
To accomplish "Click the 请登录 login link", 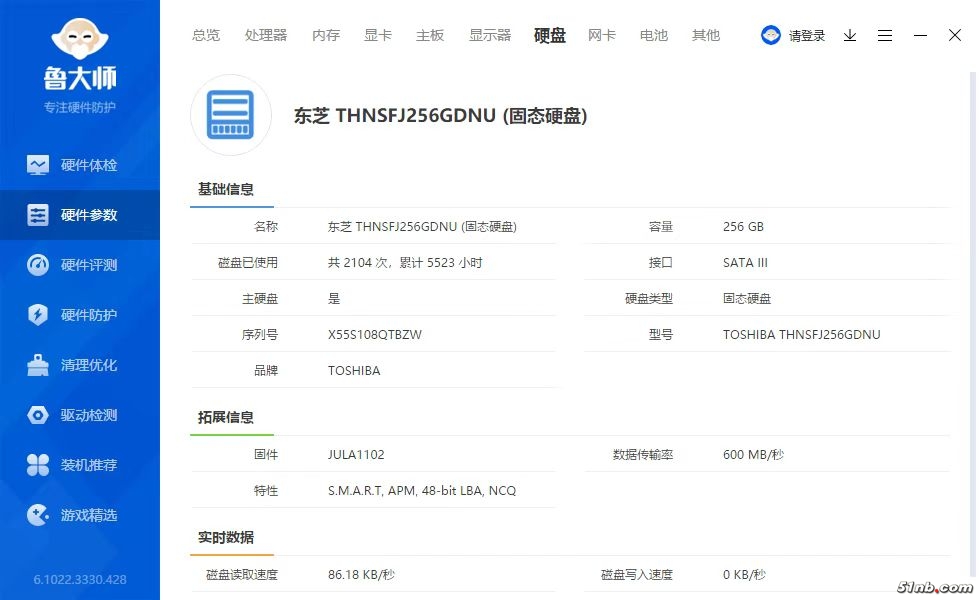I will click(807, 35).
